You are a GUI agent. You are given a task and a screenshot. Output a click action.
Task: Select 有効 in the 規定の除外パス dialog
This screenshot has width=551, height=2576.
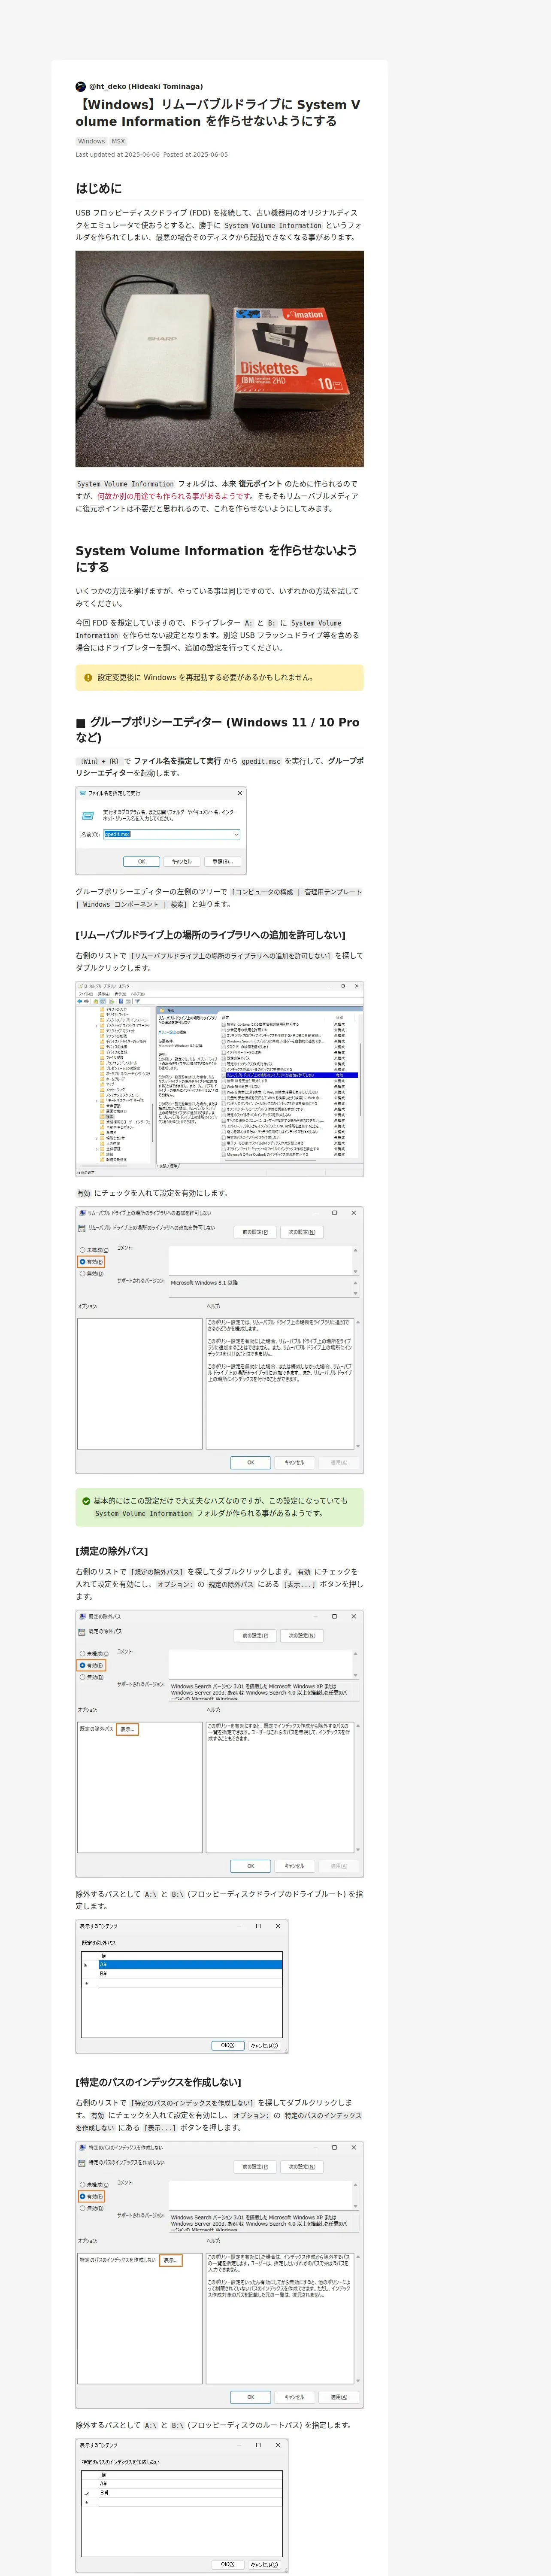[91, 1666]
